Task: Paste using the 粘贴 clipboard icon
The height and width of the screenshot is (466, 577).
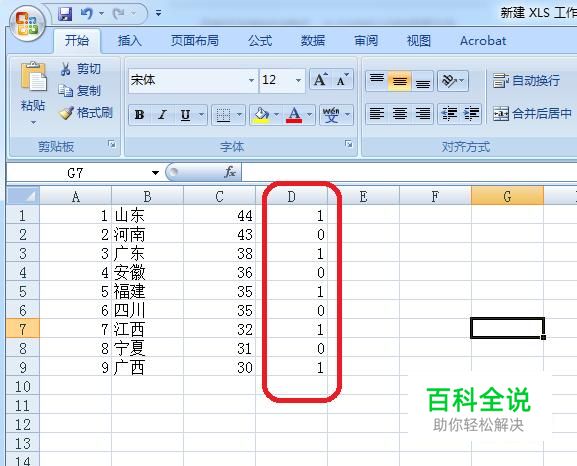Action: click(33, 77)
